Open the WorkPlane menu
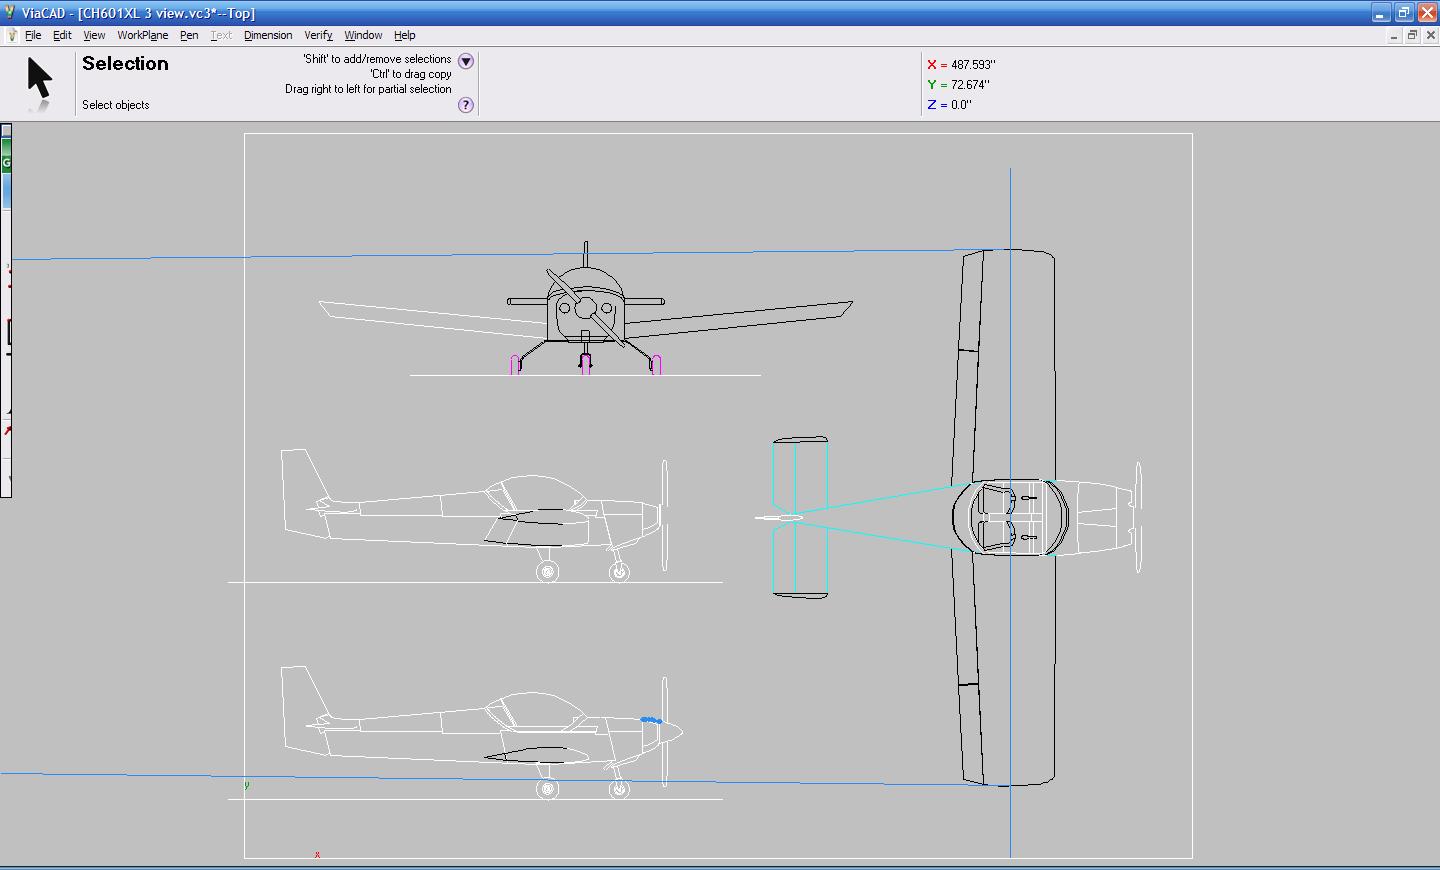Screen dimensions: 1440x870 coord(142,35)
